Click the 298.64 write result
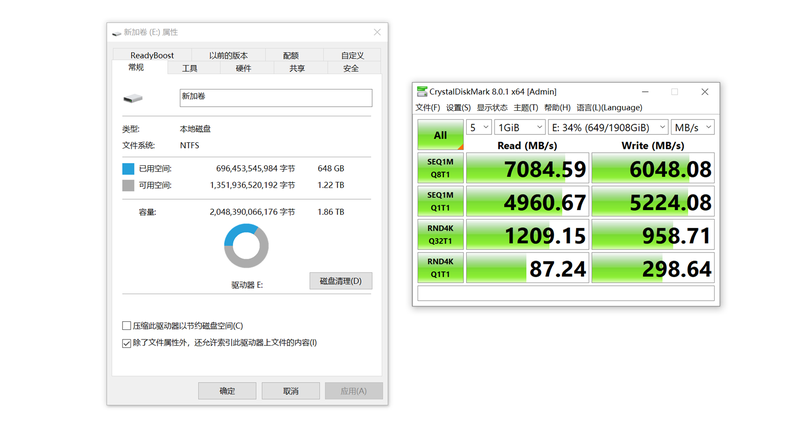800x429 pixels. (653, 268)
